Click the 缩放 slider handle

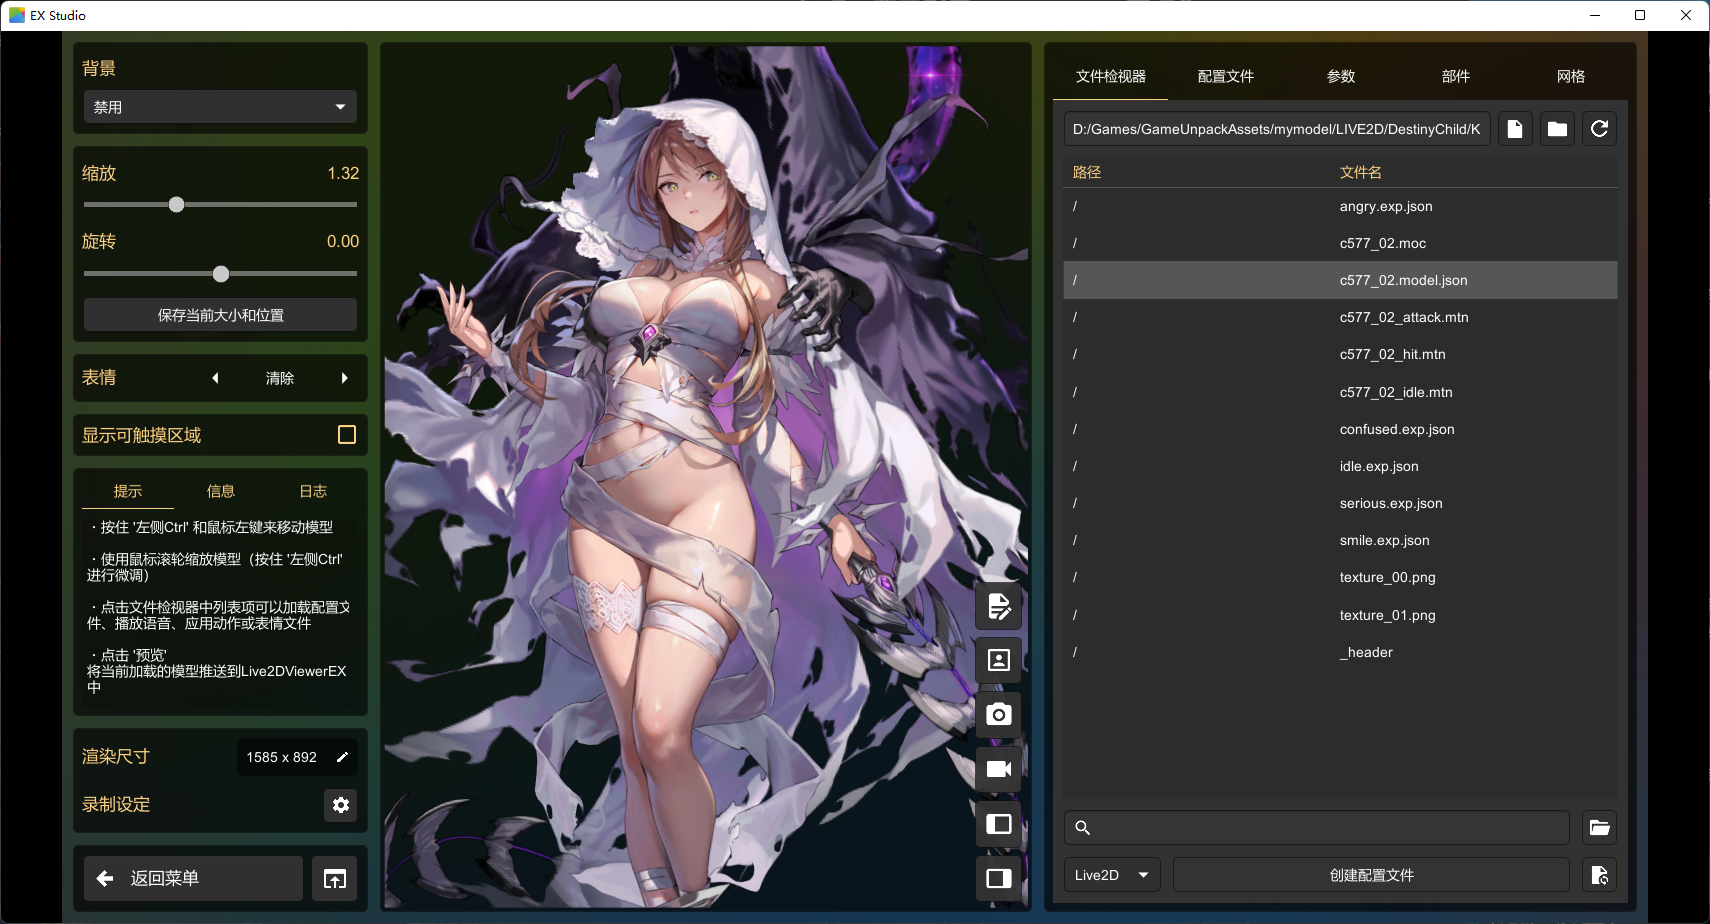coord(176,205)
